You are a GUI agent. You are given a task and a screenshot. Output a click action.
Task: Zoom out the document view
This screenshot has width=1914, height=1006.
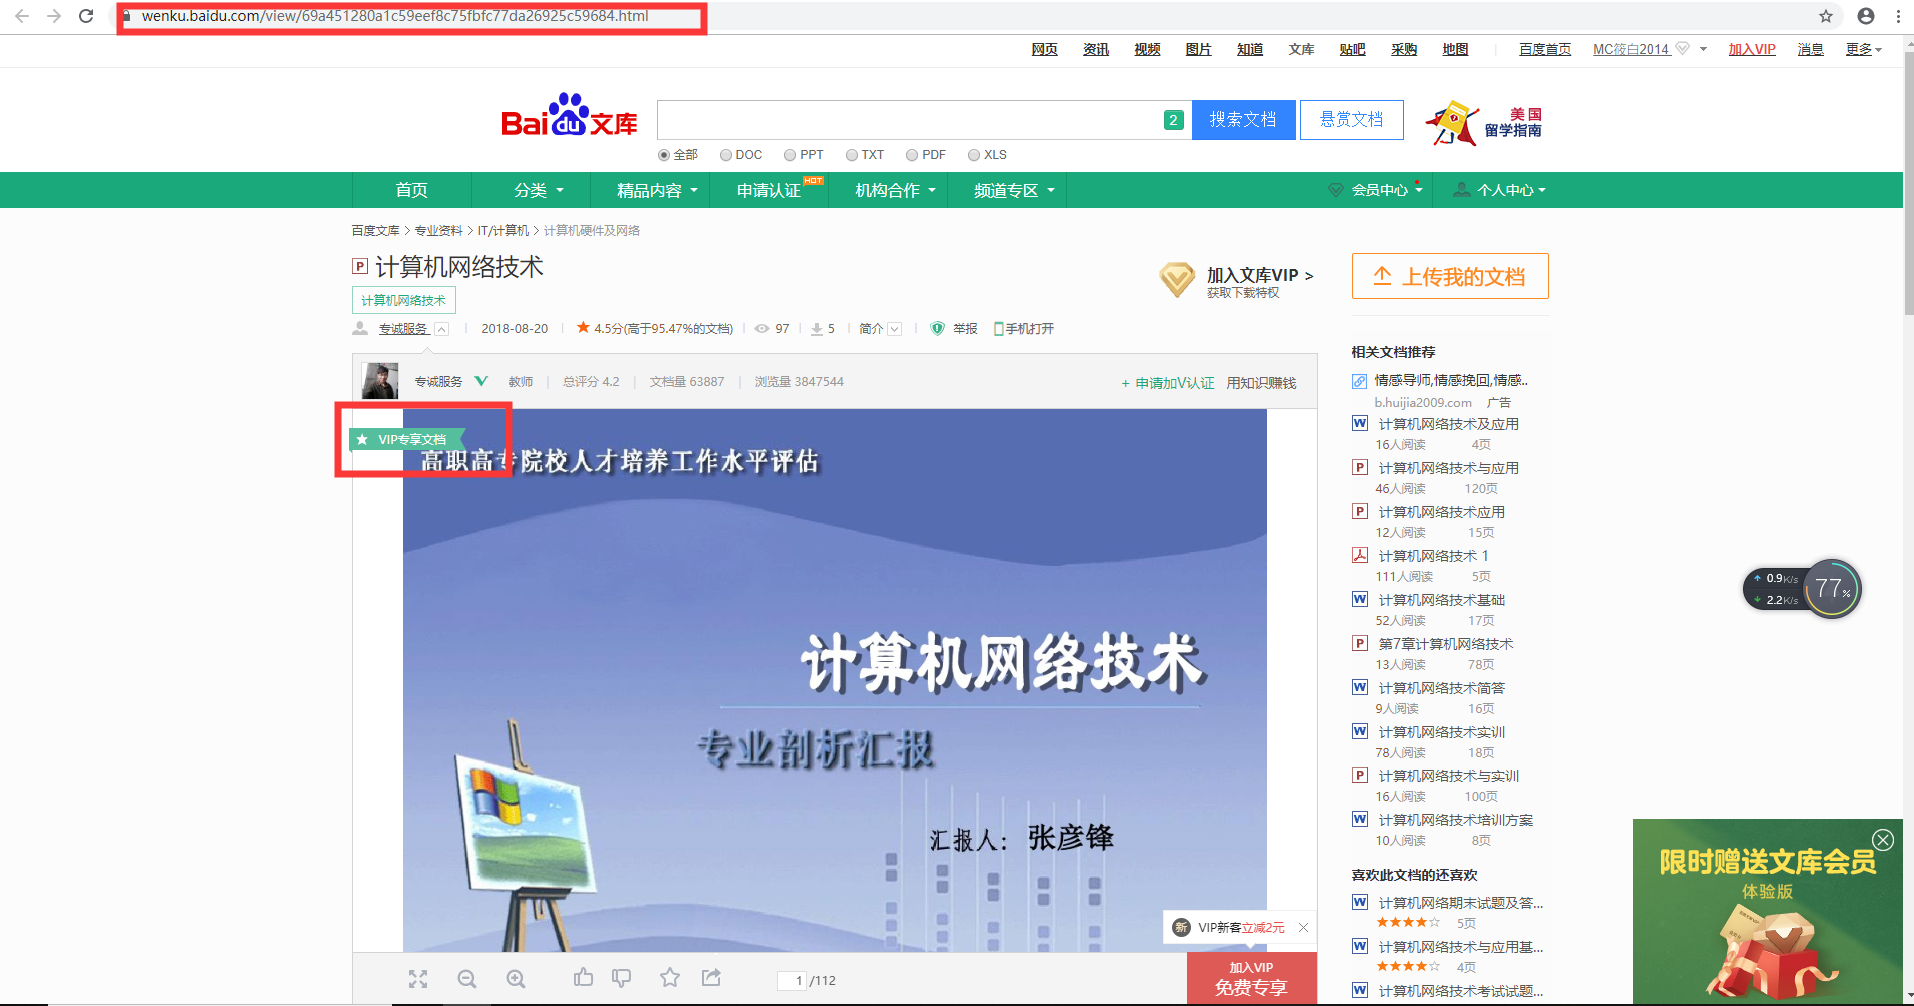tap(467, 979)
